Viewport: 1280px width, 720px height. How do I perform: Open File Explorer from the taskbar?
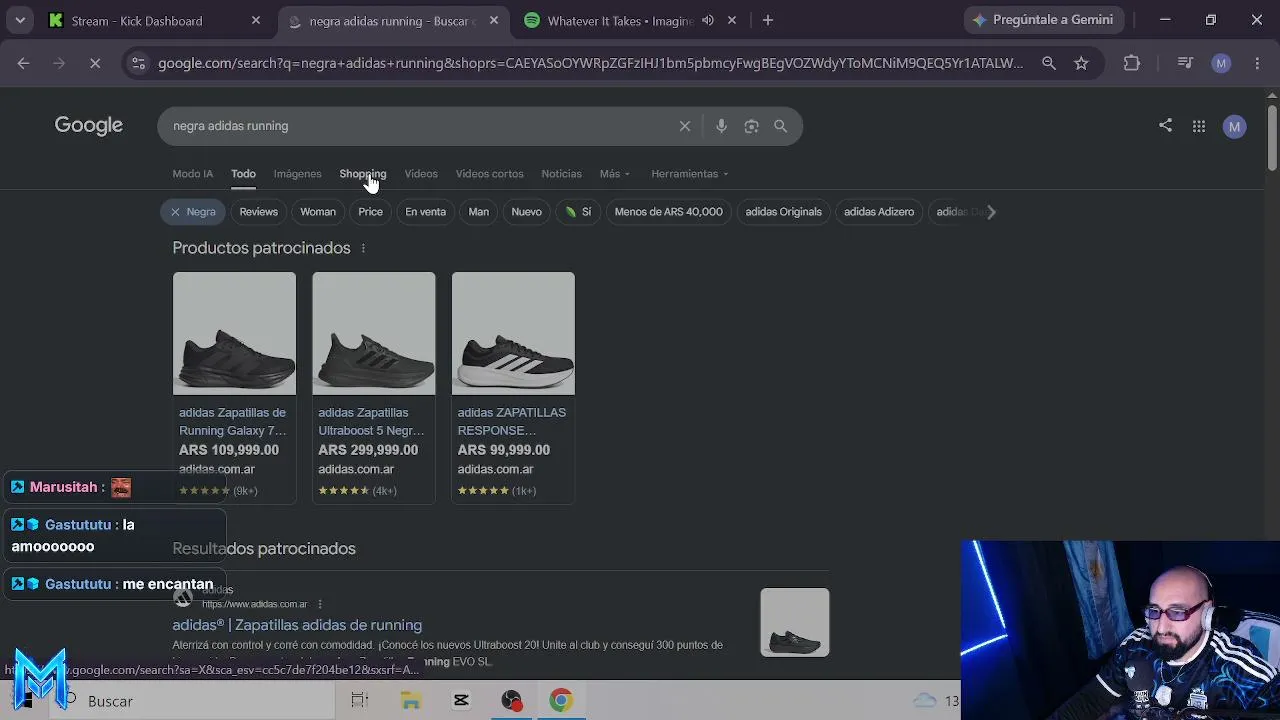tap(411, 701)
